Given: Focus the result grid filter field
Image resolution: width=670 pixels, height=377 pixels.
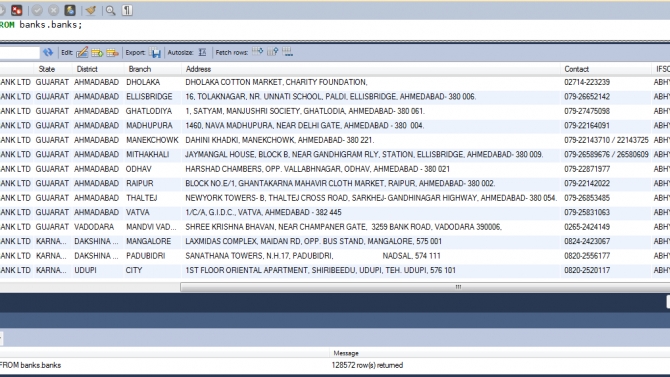Looking at the screenshot, I should [x=20, y=52].
